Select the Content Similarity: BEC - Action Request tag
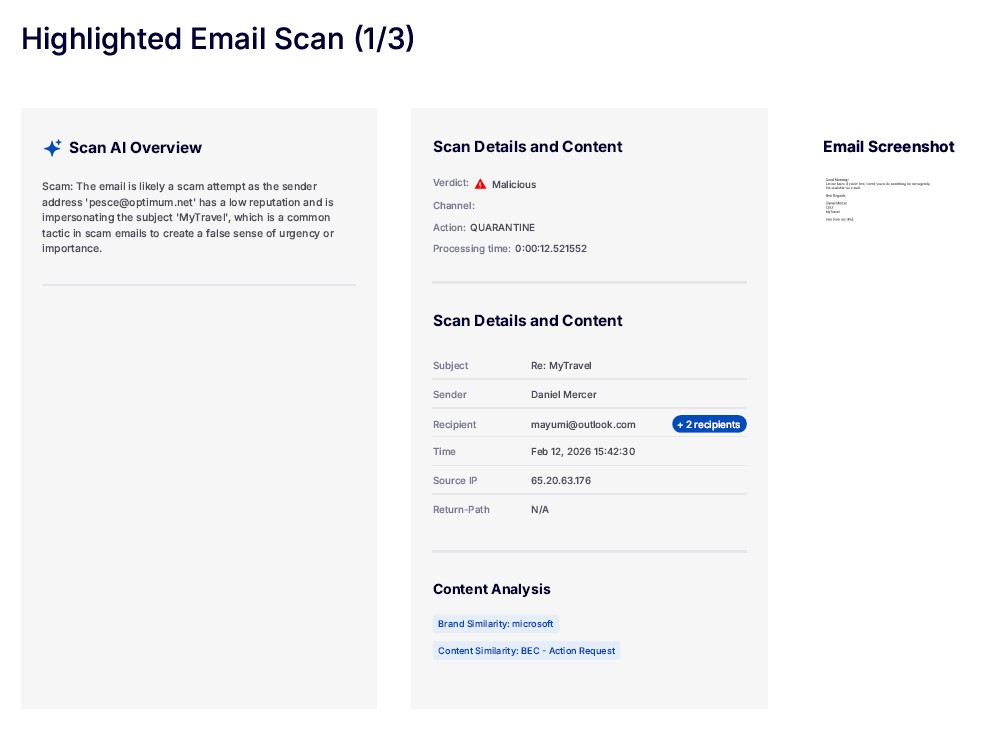Viewport: 993px width, 738px height. [x=527, y=651]
